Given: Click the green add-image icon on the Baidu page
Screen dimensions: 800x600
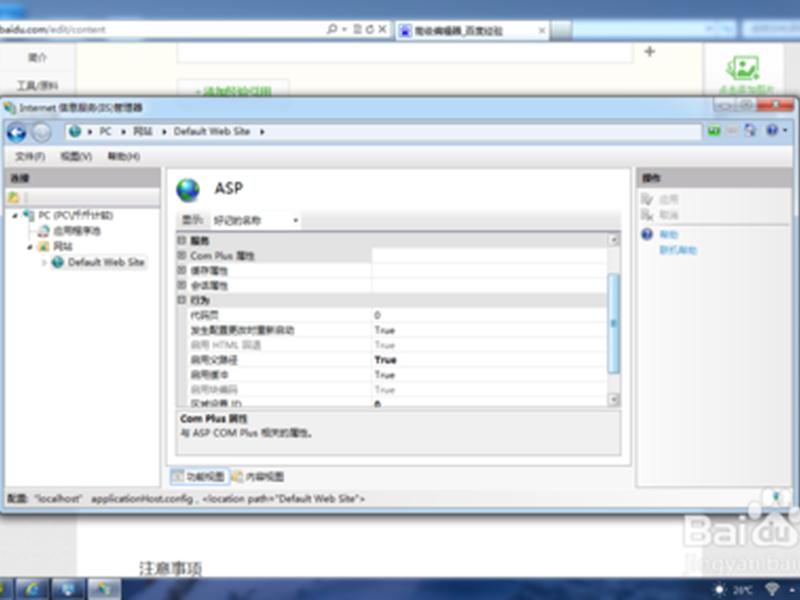Looking at the screenshot, I should coord(743,67).
